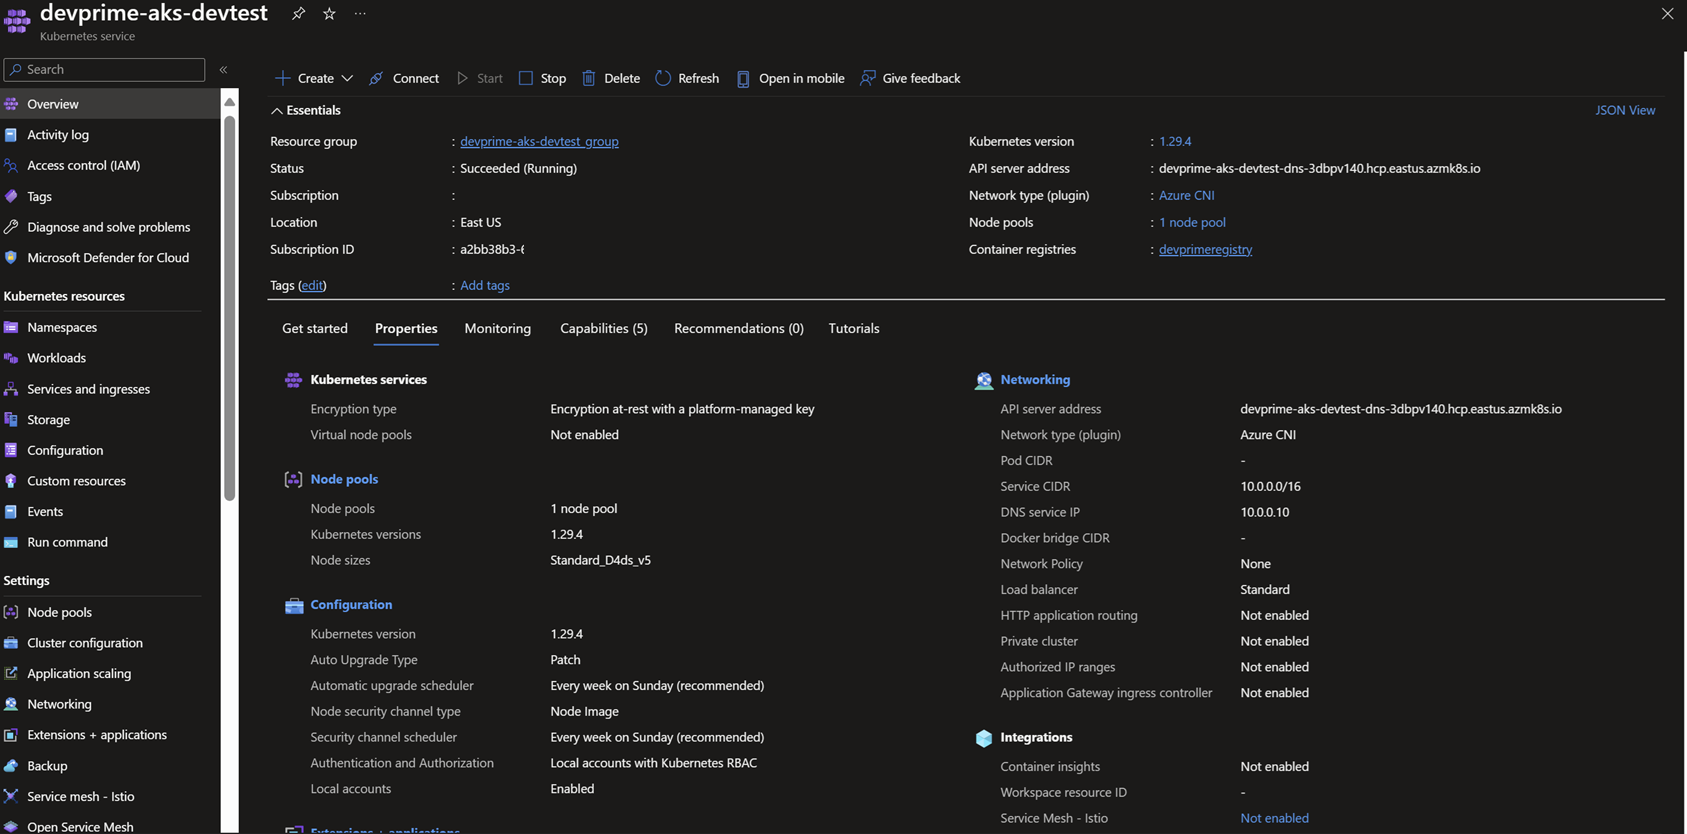Click the Diagnose and solve problems icon
1687x834 pixels.
tap(11, 227)
